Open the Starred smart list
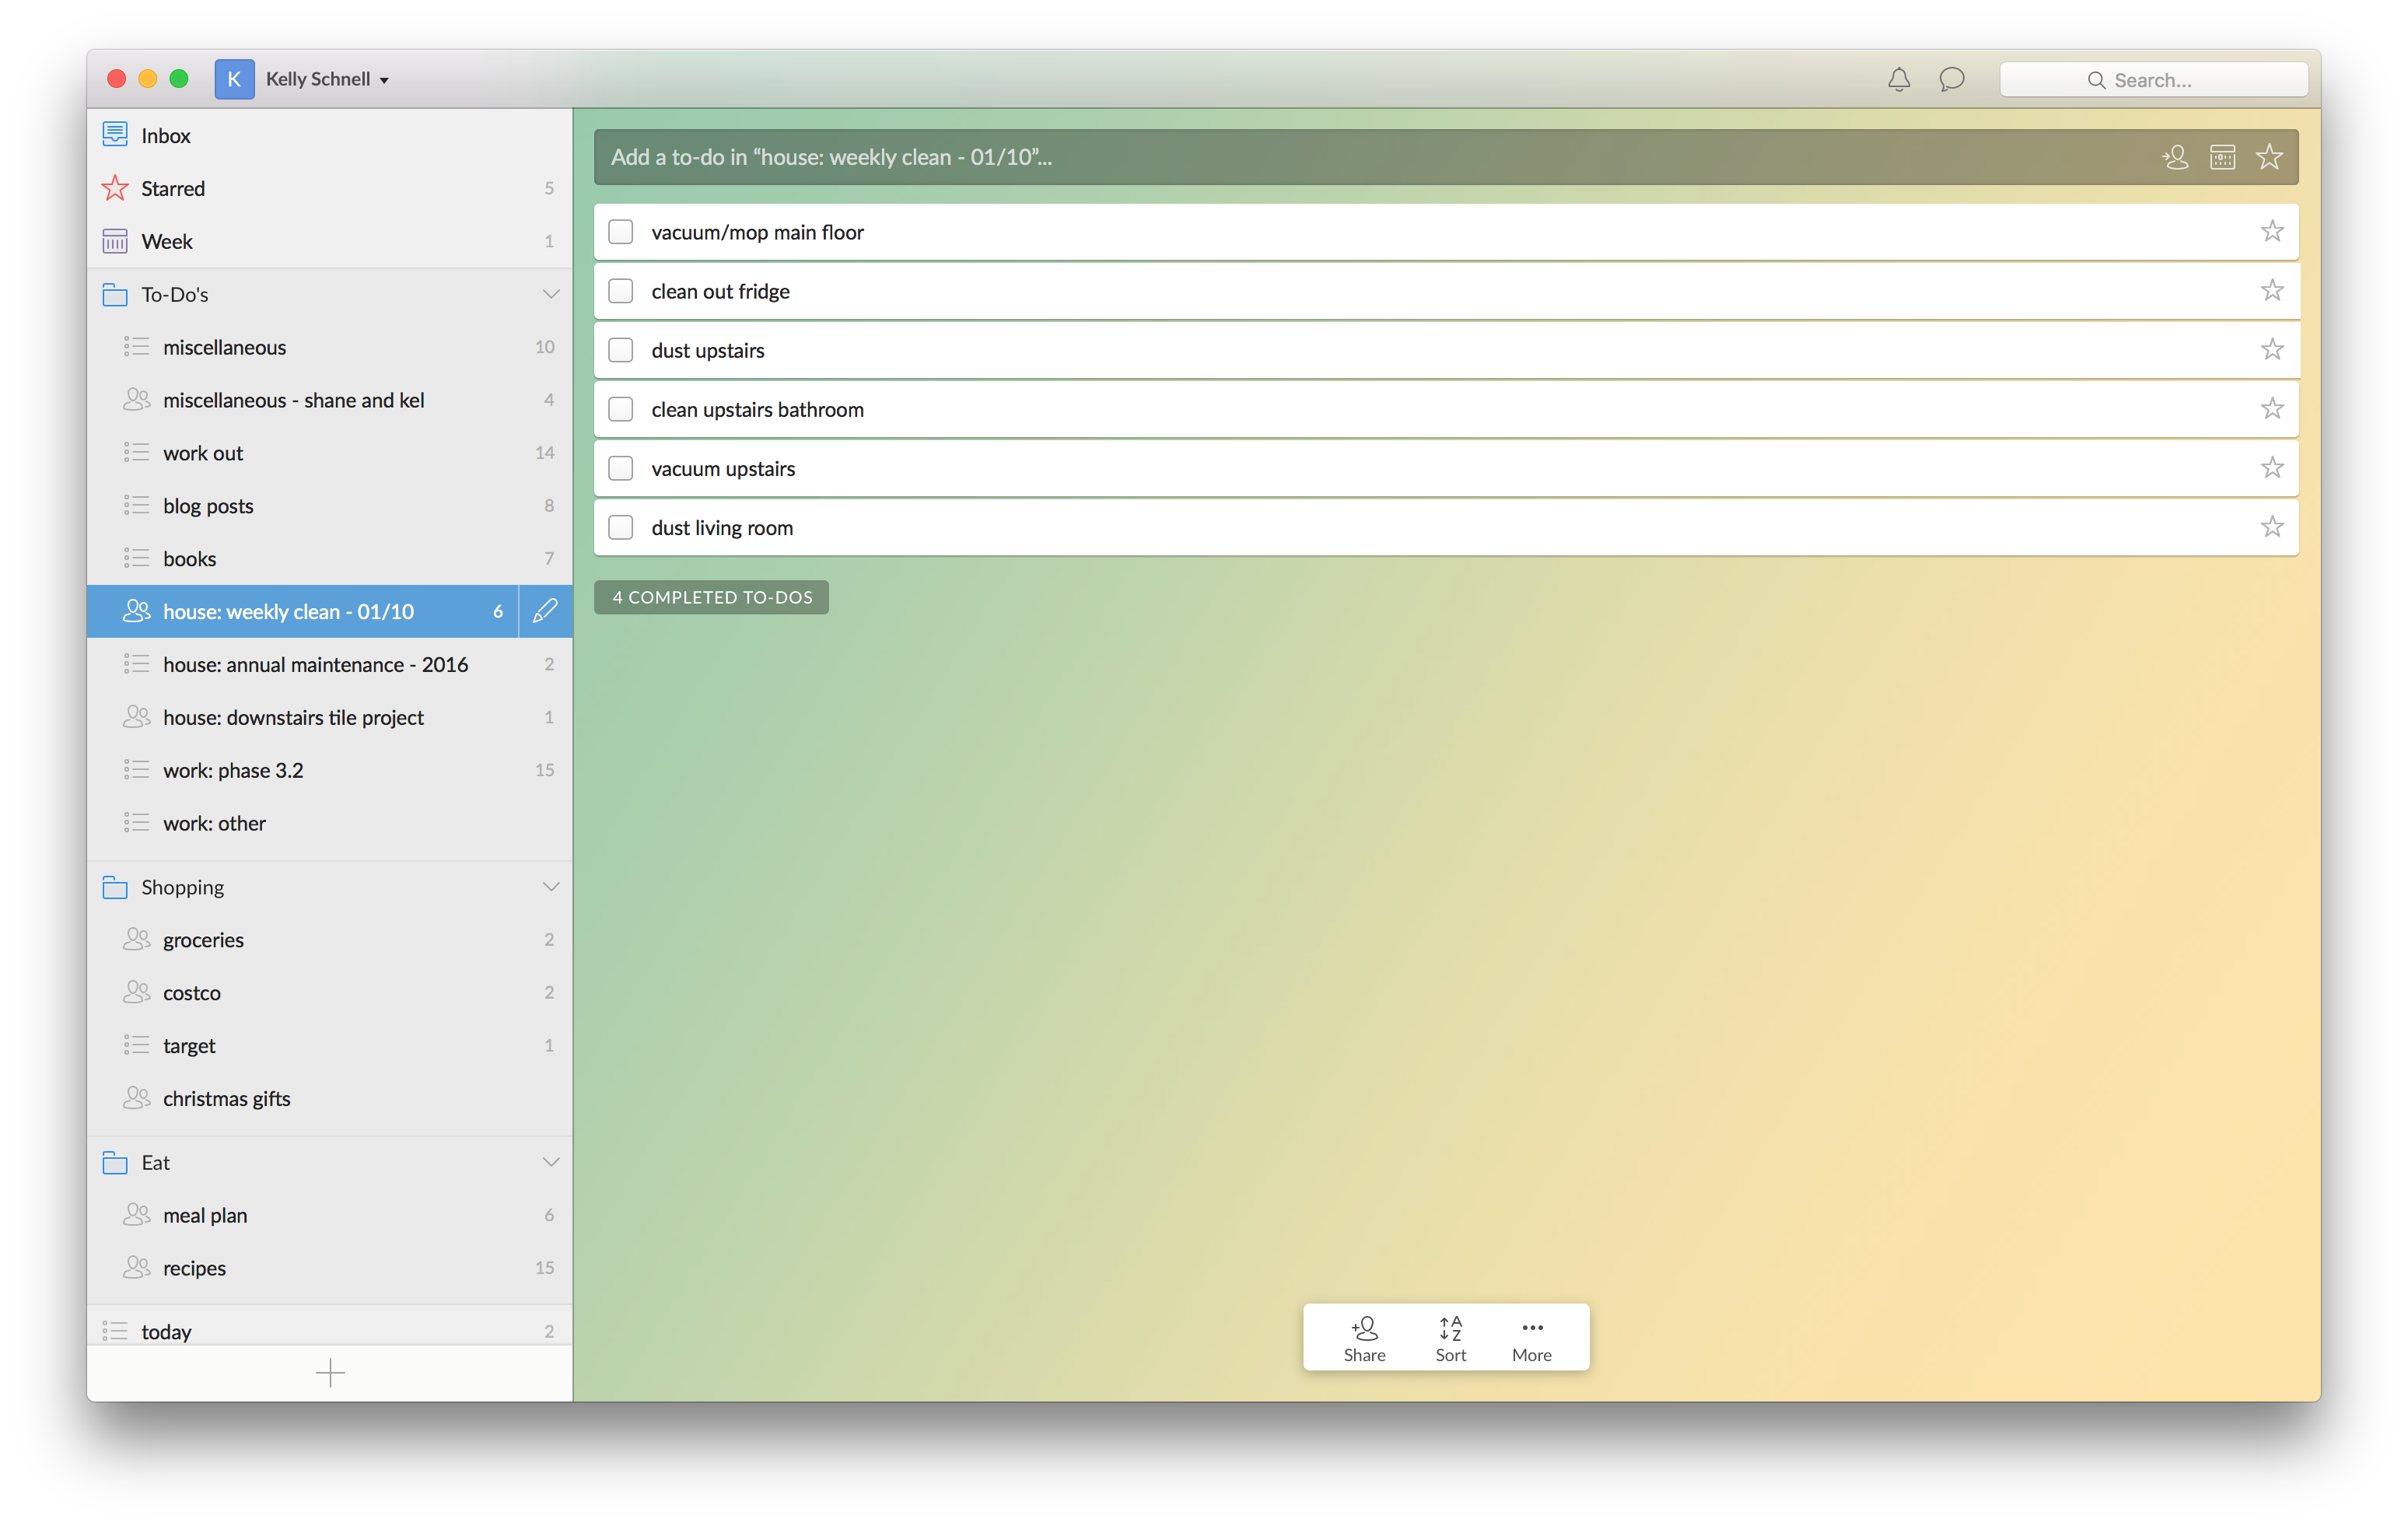Image resolution: width=2408 pixels, height=1526 pixels. point(173,188)
